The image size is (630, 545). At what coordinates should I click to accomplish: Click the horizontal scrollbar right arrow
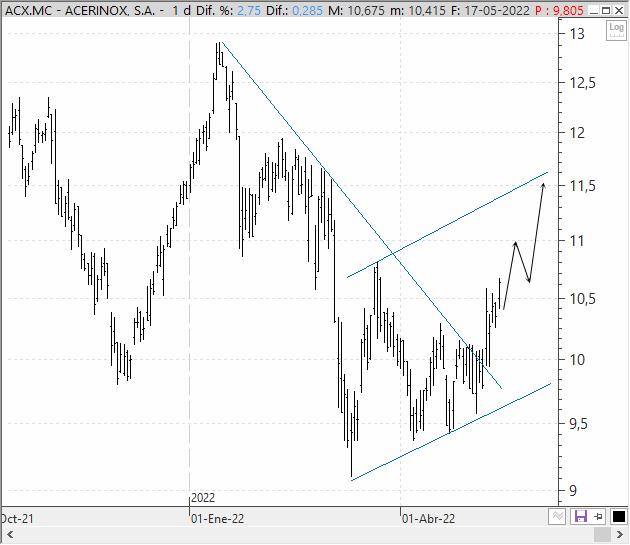(619, 535)
